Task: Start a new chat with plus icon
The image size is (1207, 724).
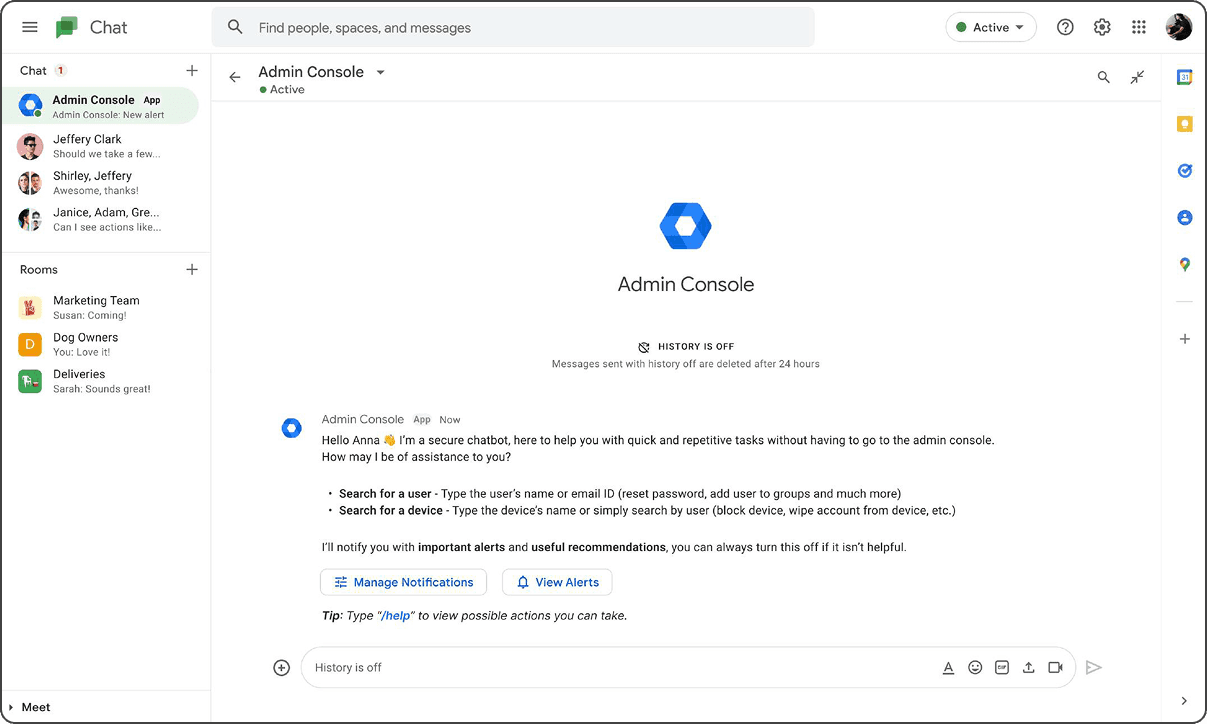Action: [x=192, y=70]
